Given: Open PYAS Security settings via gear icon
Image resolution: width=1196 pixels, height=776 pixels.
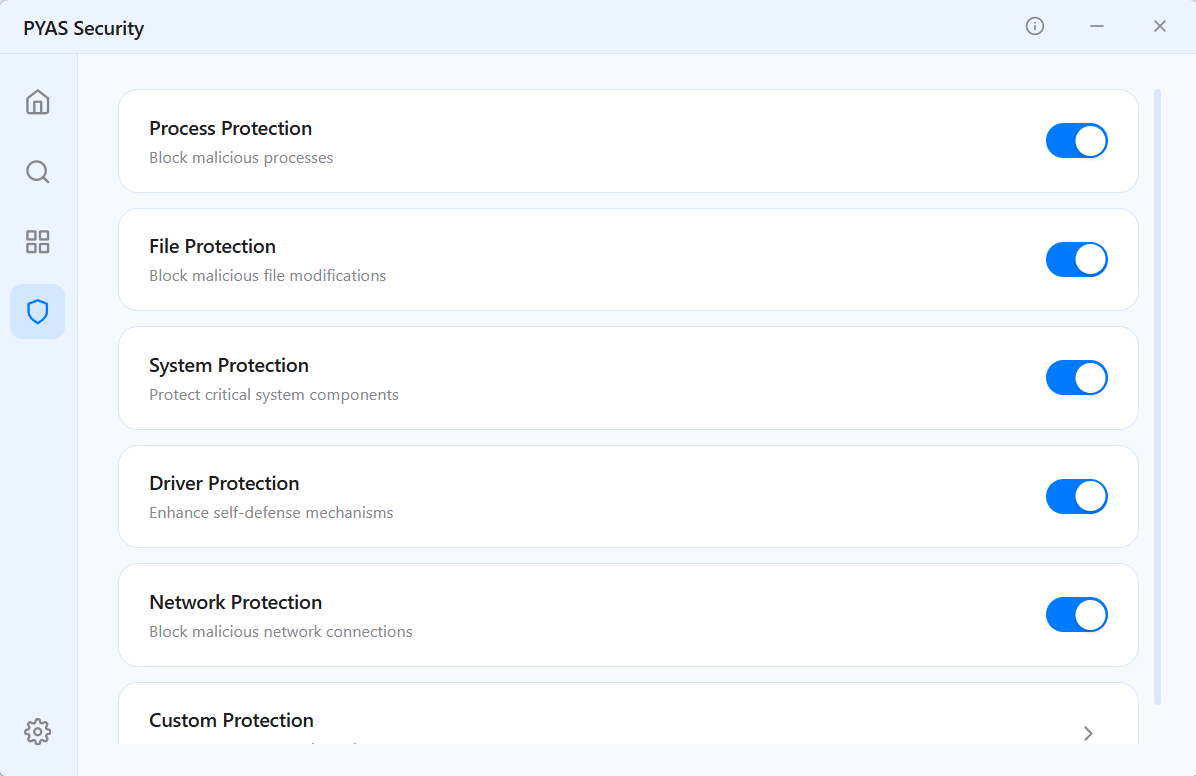Looking at the screenshot, I should (37, 731).
